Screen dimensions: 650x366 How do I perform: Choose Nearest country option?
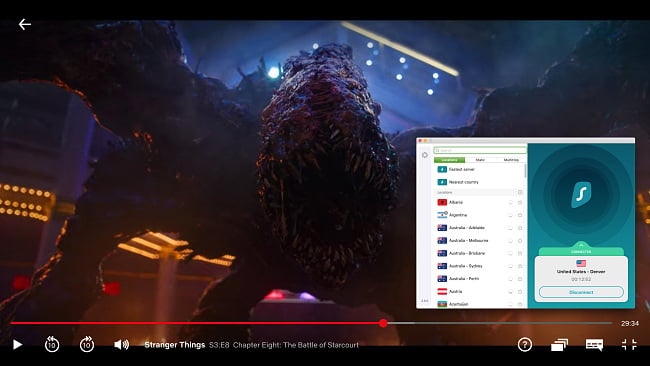480,182
